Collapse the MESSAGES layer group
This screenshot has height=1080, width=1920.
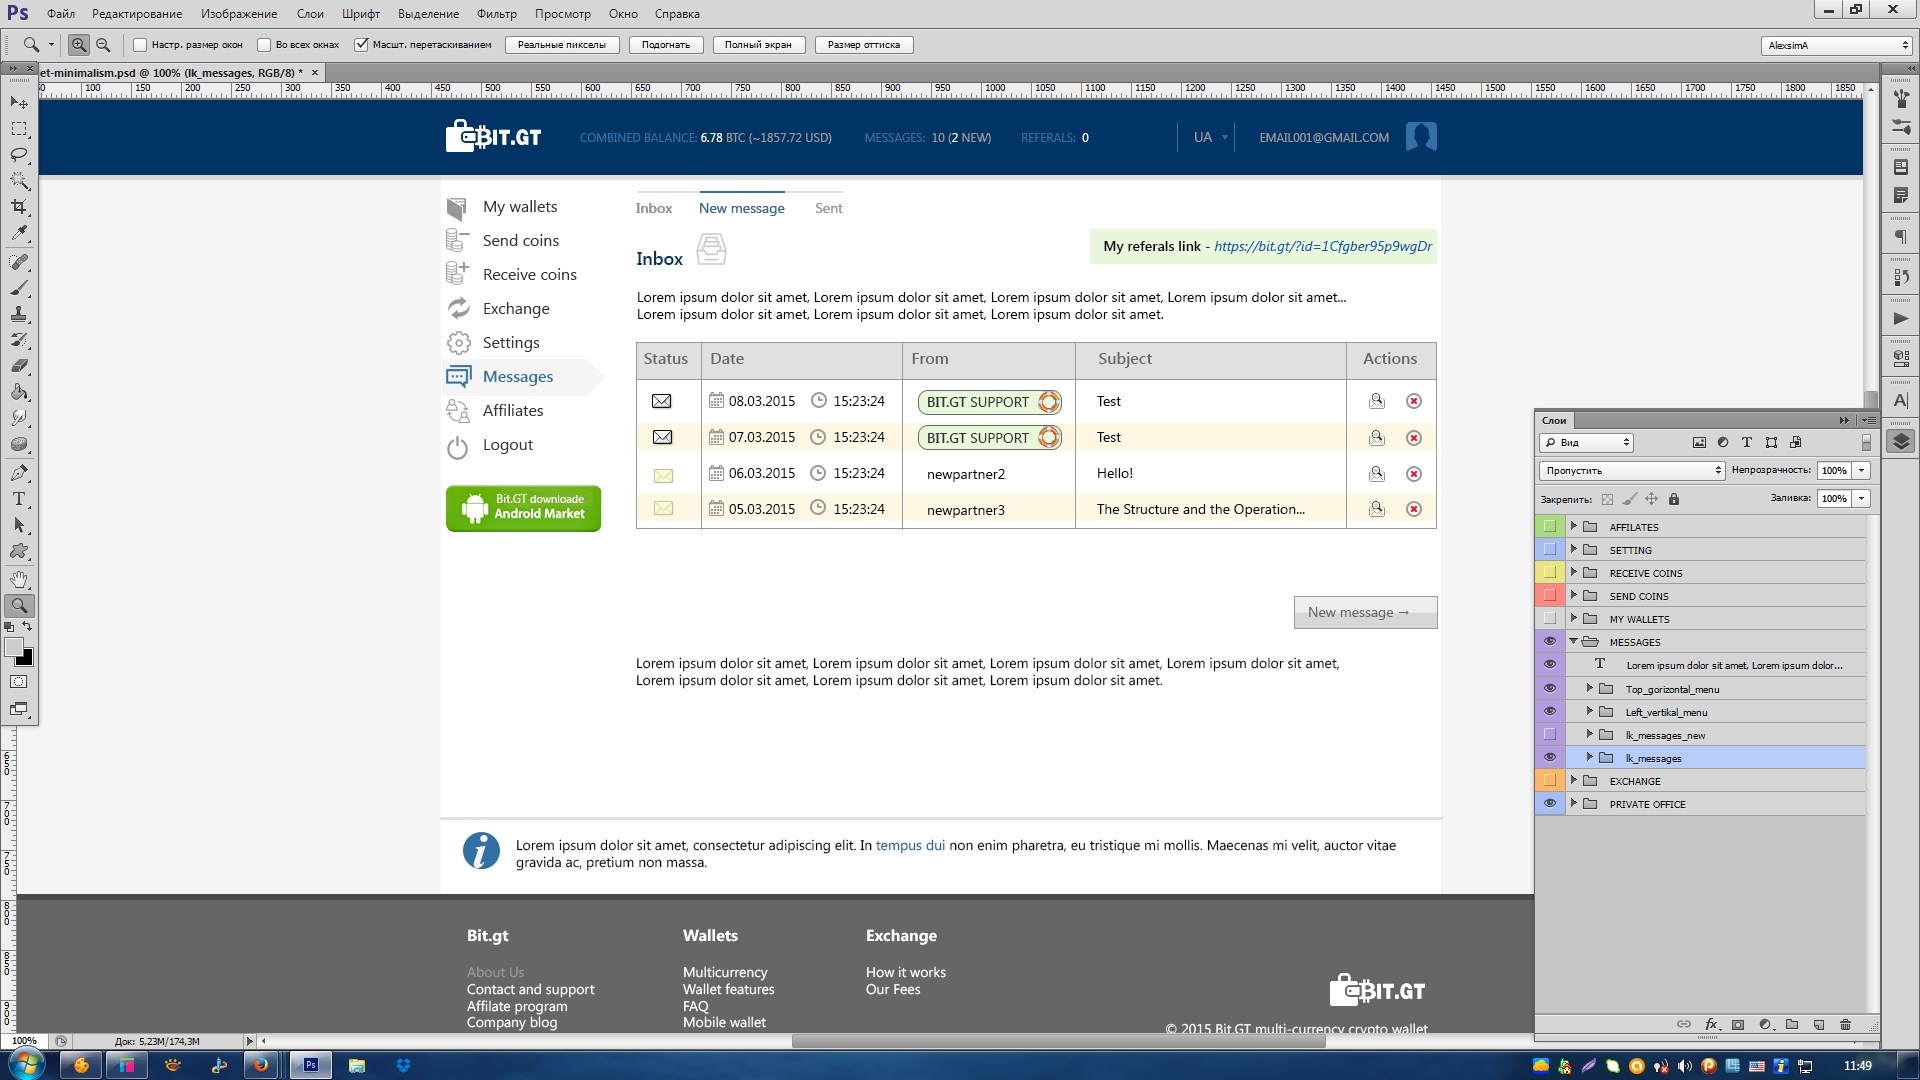pos(1574,642)
